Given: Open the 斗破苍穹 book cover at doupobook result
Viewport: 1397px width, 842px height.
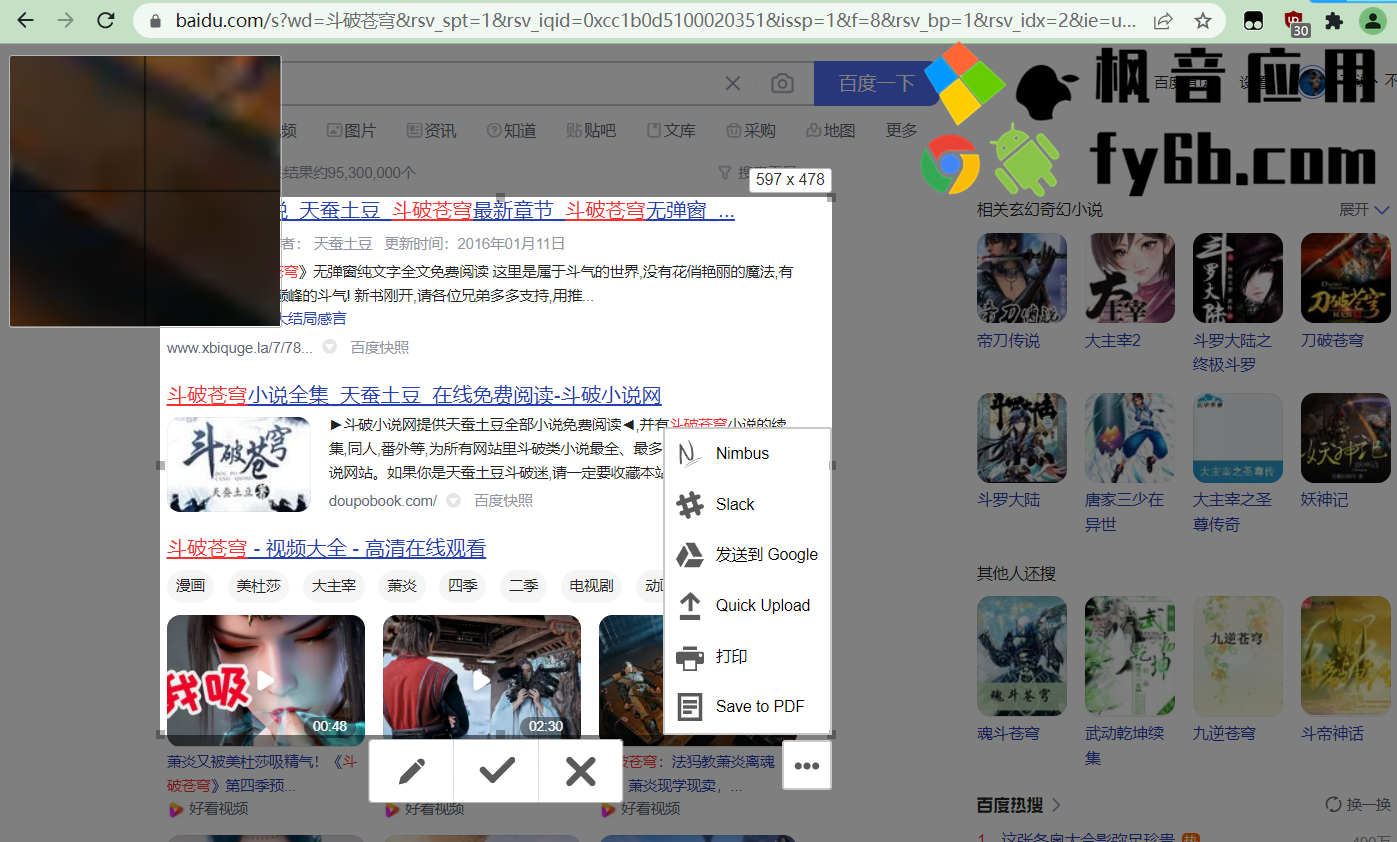Looking at the screenshot, I should (x=239, y=464).
